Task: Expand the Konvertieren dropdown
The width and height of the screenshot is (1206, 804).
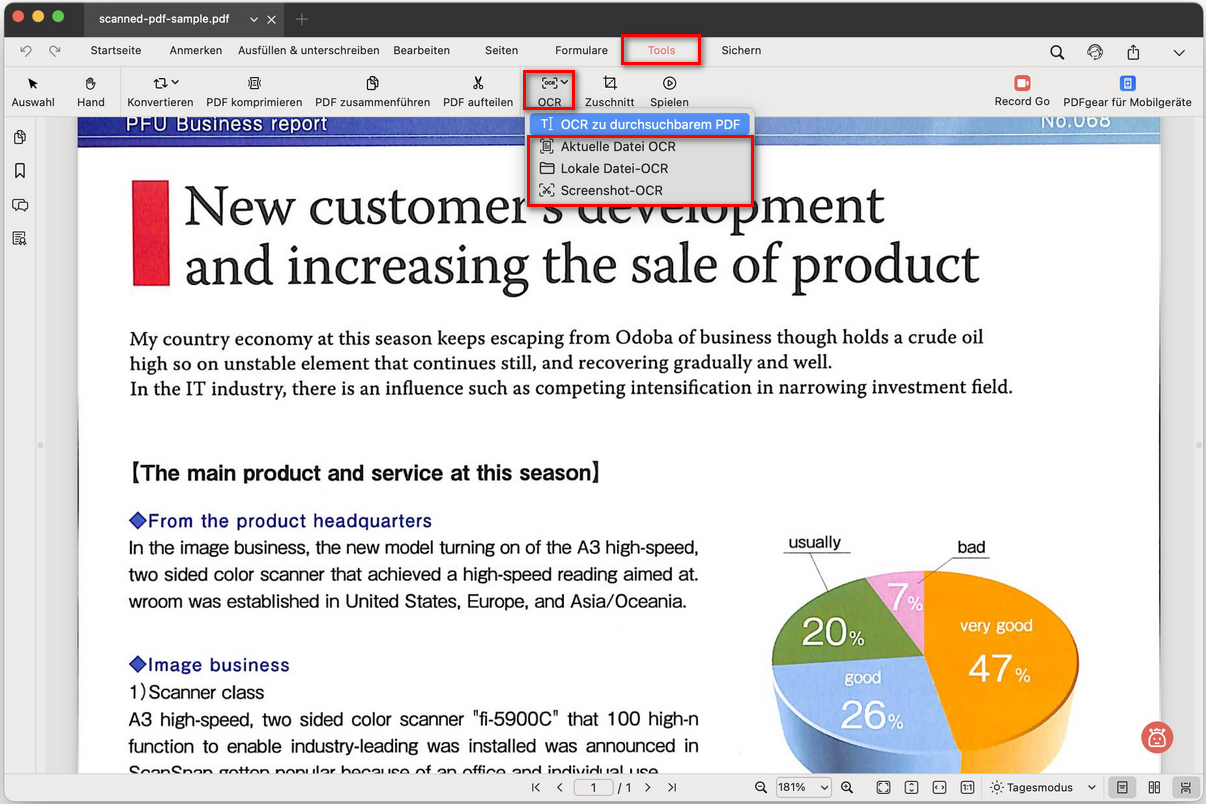Action: tap(165, 83)
